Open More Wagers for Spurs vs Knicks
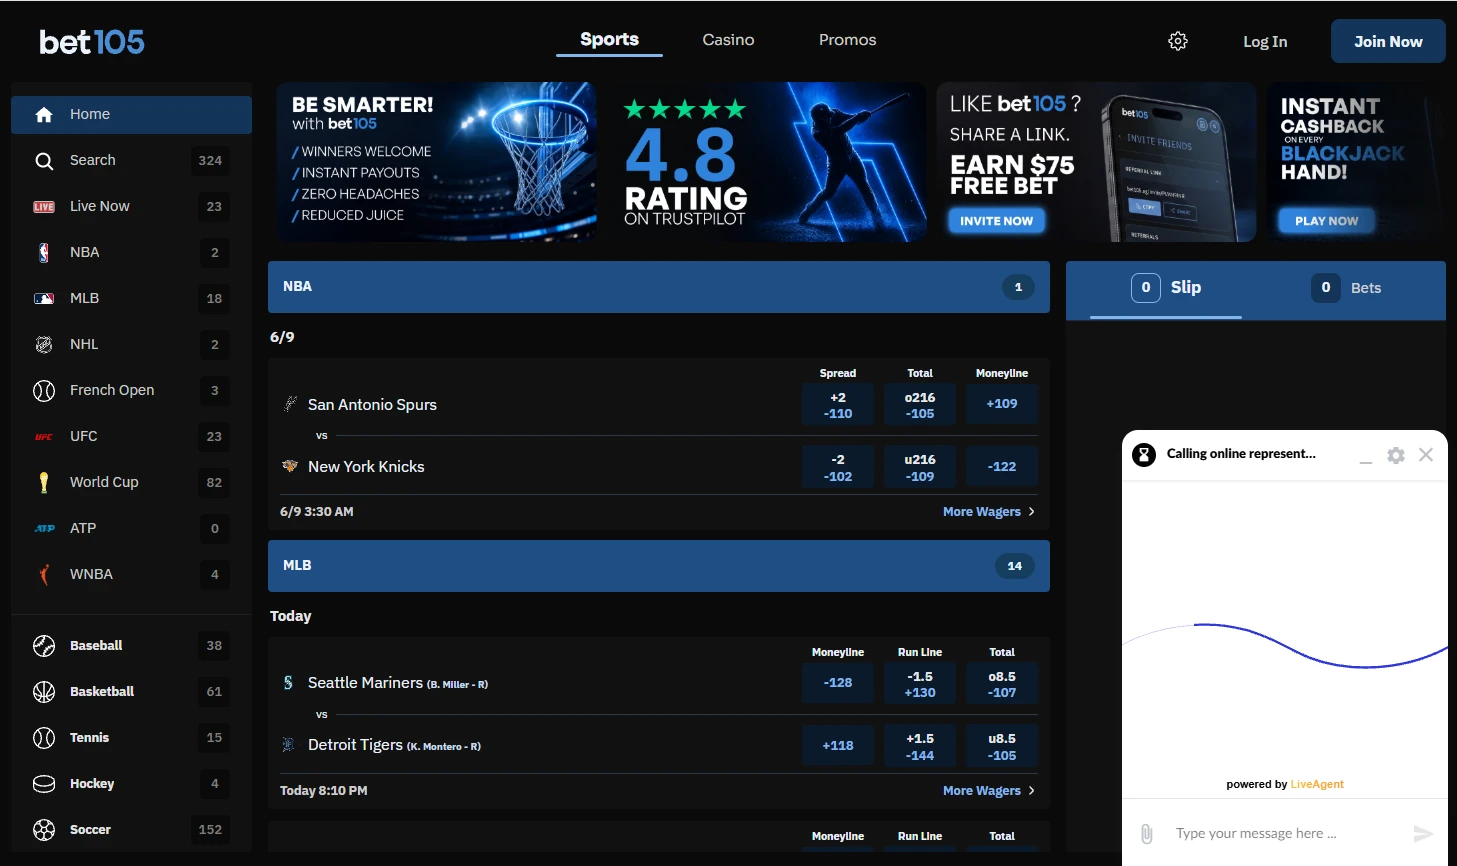This screenshot has width=1457, height=866. click(989, 512)
